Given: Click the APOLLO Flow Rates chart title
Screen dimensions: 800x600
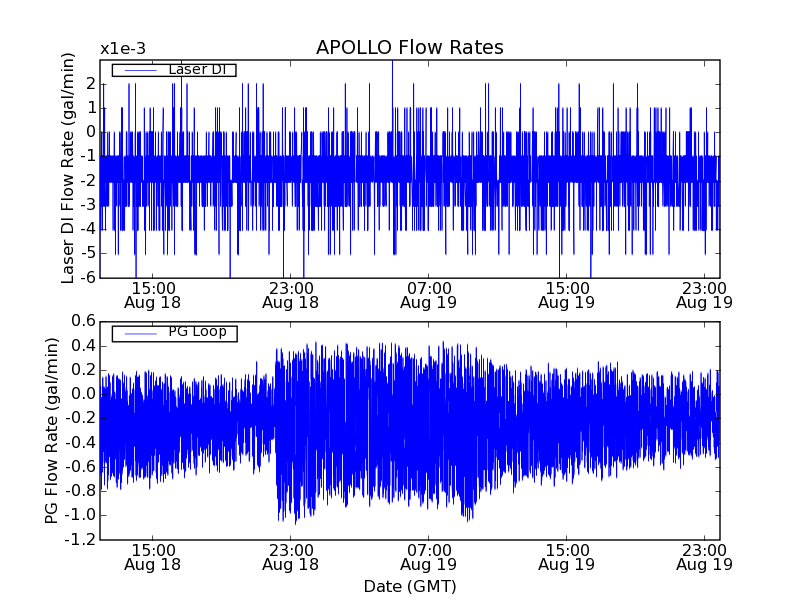Looking at the screenshot, I should click(409, 48).
